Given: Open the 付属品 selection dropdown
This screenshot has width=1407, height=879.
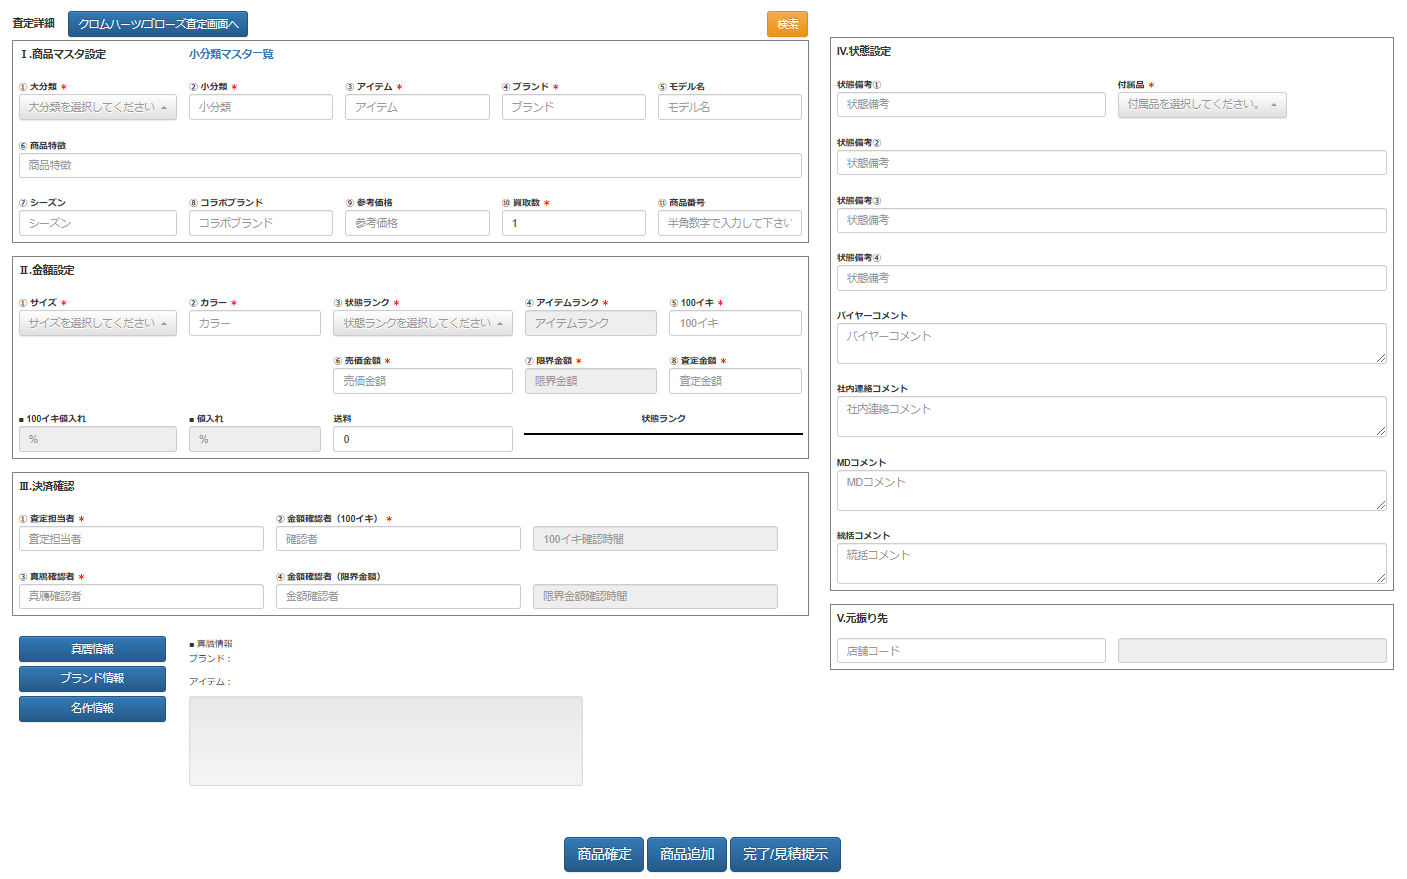Looking at the screenshot, I should coord(1201,105).
